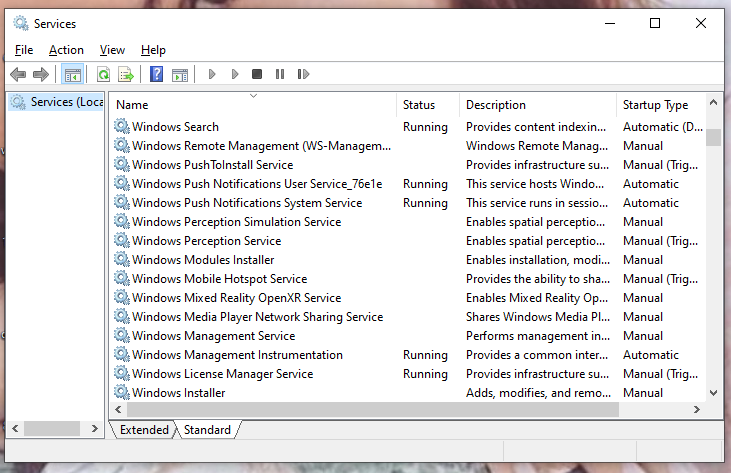Click the vertical scrollbar up arrow
Screen dimensions: 731x473
click(713, 102)
